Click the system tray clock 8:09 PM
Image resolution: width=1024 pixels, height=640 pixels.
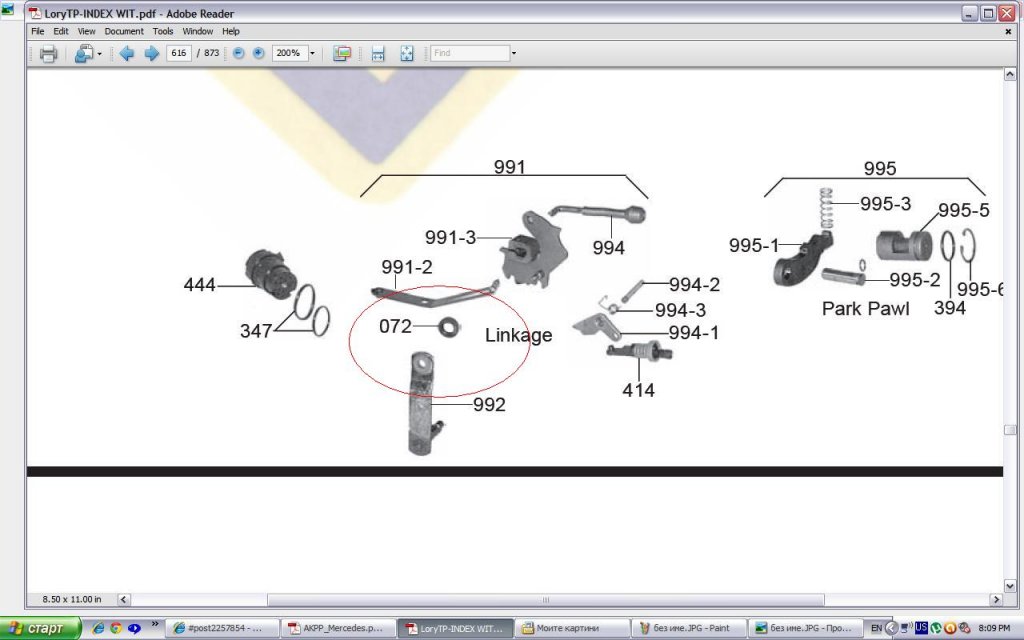tap(994, 628)
